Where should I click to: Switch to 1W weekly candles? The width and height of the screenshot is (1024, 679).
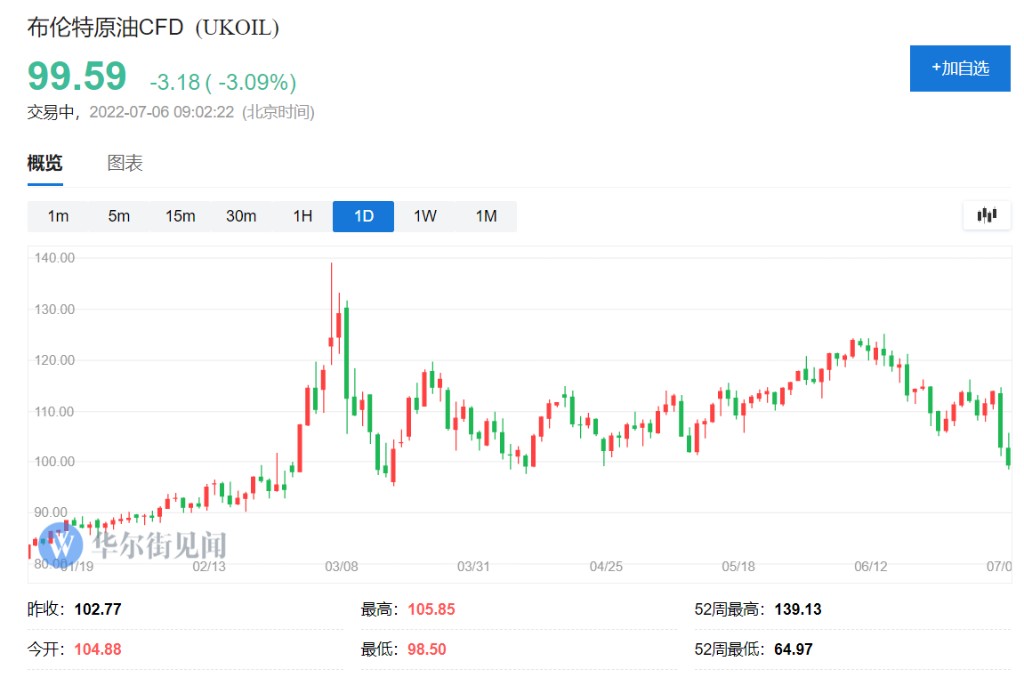click(x=425, y=216)
